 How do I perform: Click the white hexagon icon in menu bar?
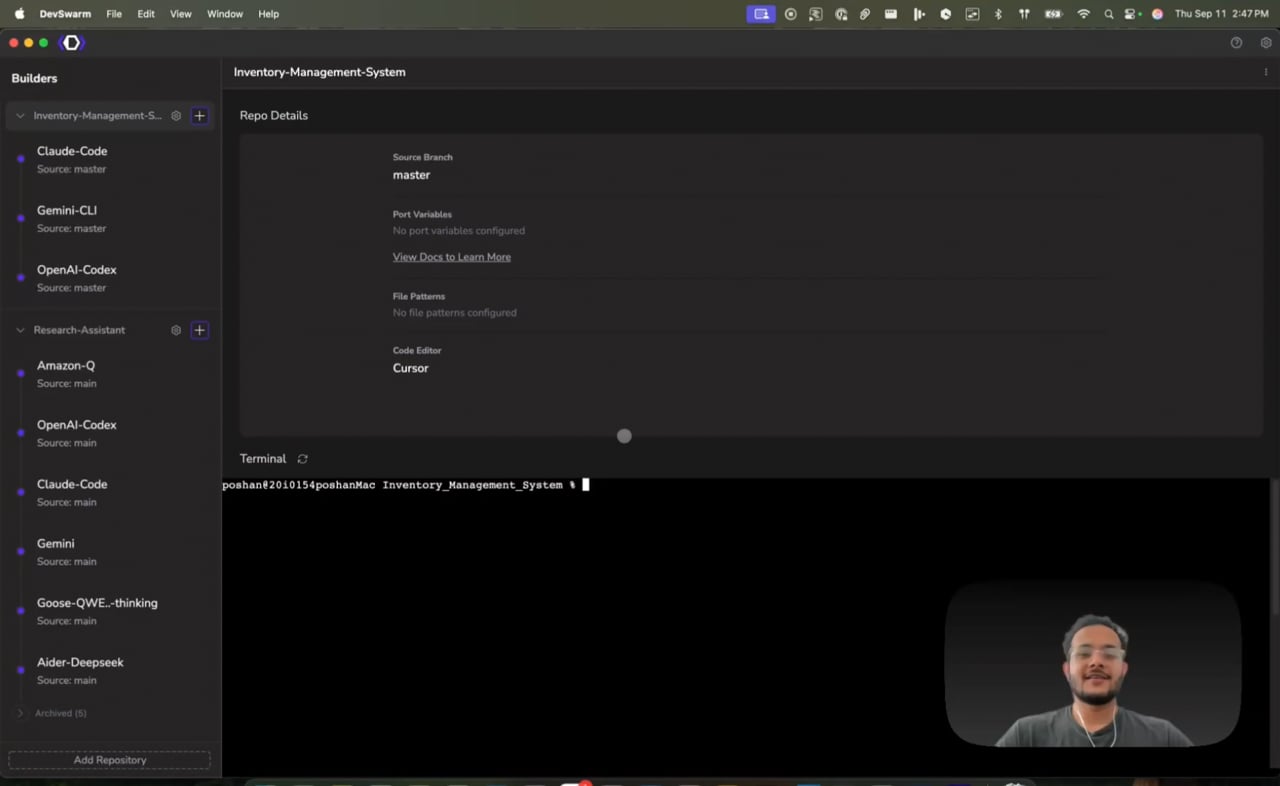[x=945, y=14]
